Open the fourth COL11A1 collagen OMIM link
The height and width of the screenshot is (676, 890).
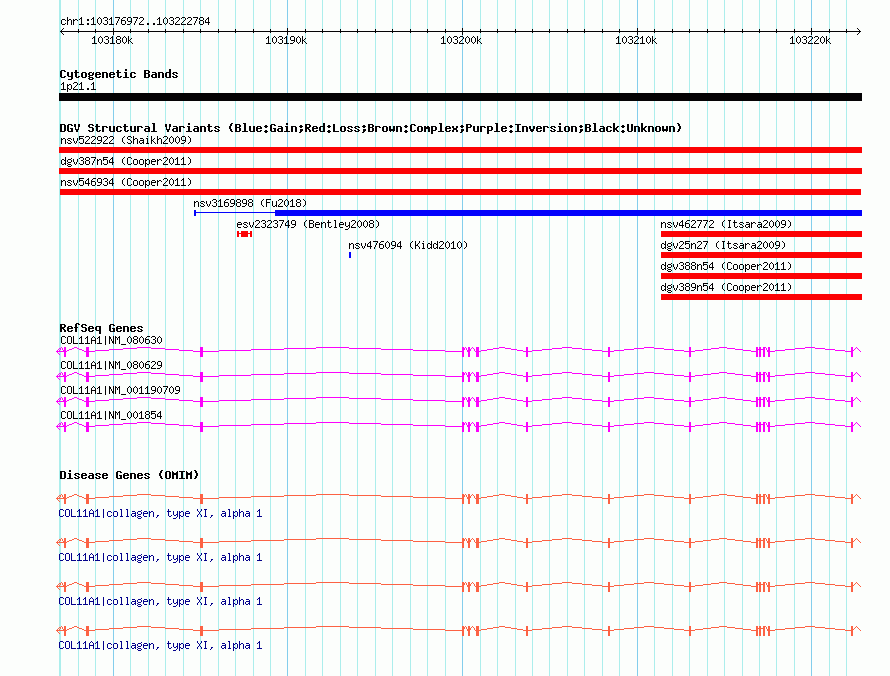(160, 646)
